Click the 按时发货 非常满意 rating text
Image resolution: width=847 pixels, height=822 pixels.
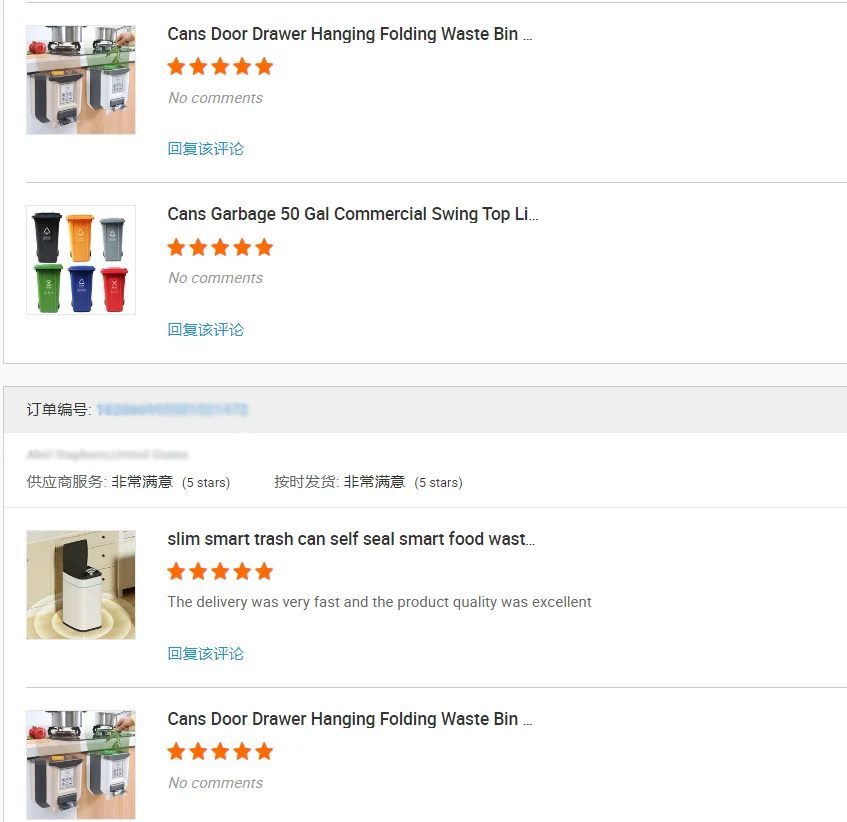(x=374, y=482)
